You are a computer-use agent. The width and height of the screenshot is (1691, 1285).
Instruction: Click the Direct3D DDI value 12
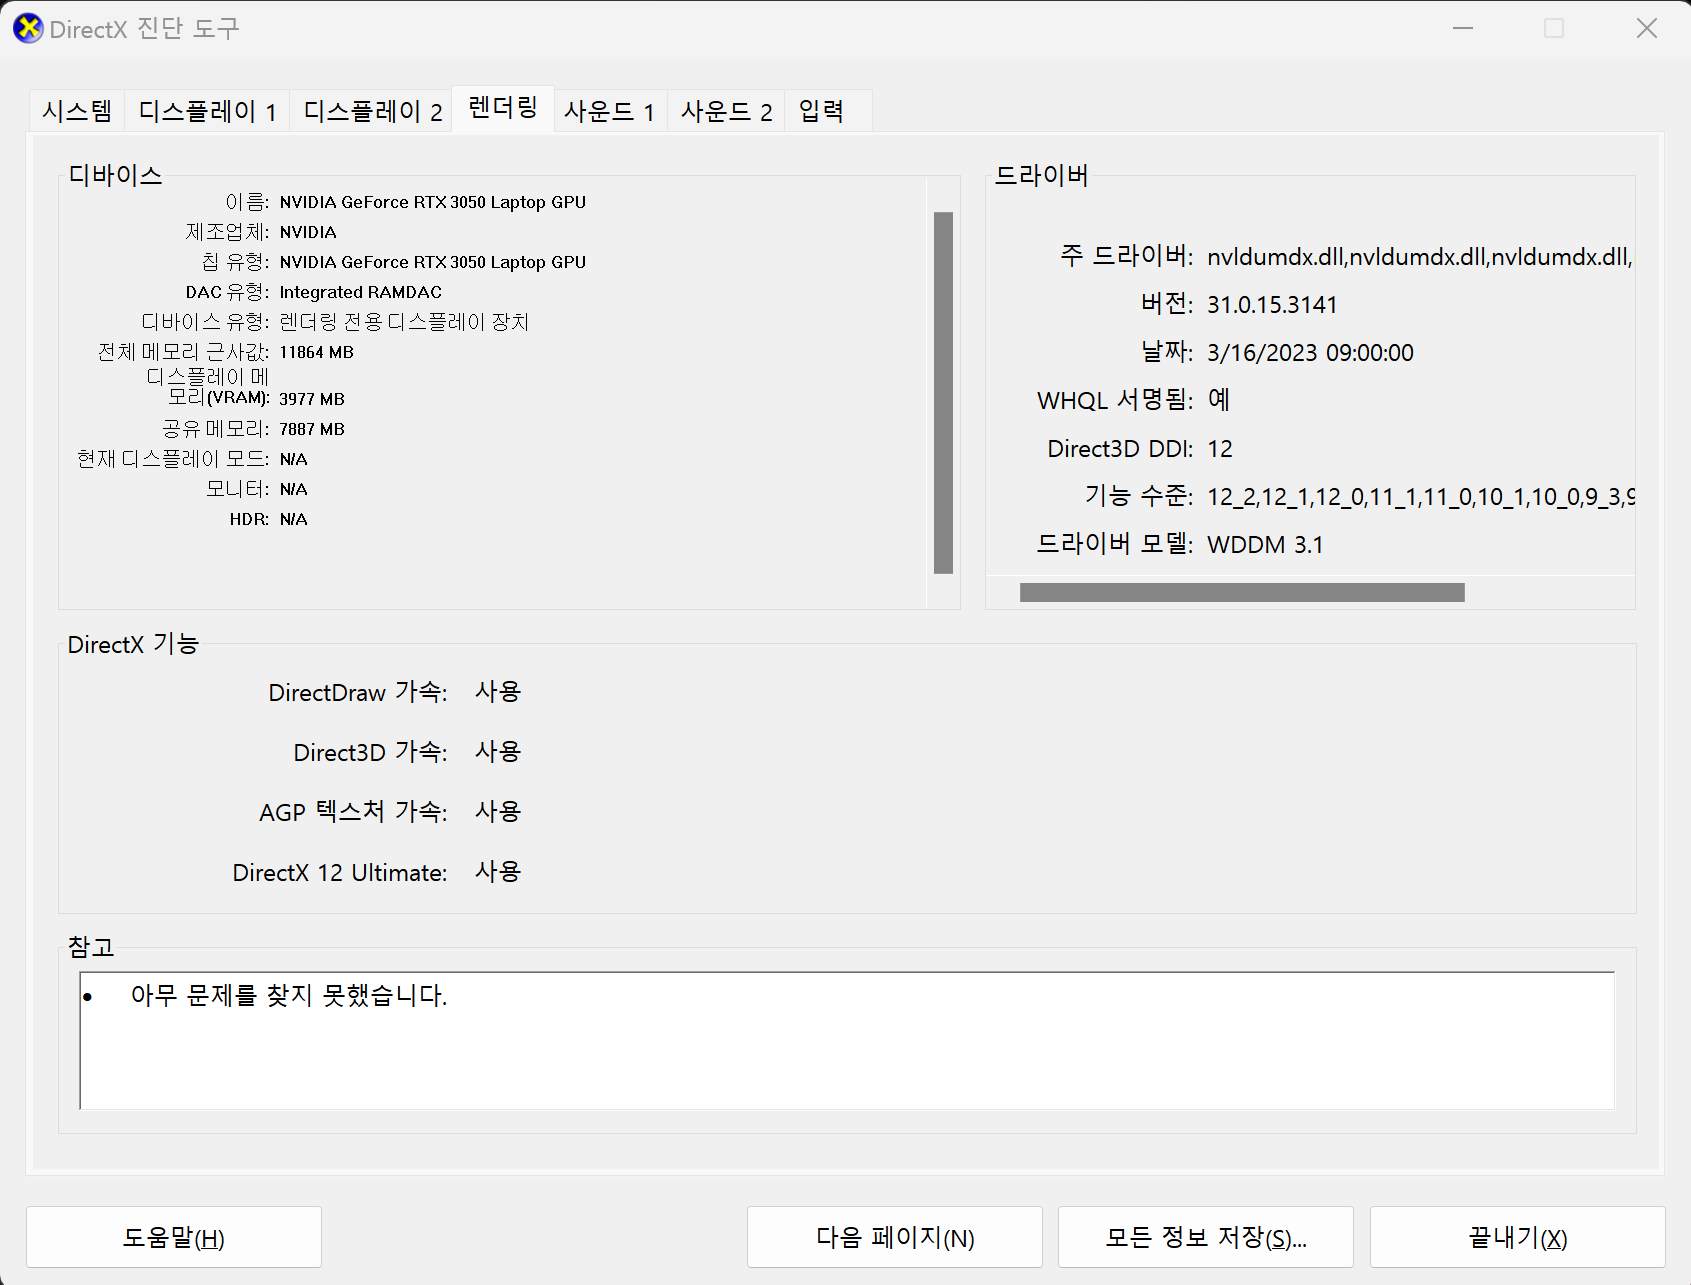point(1220,449)
